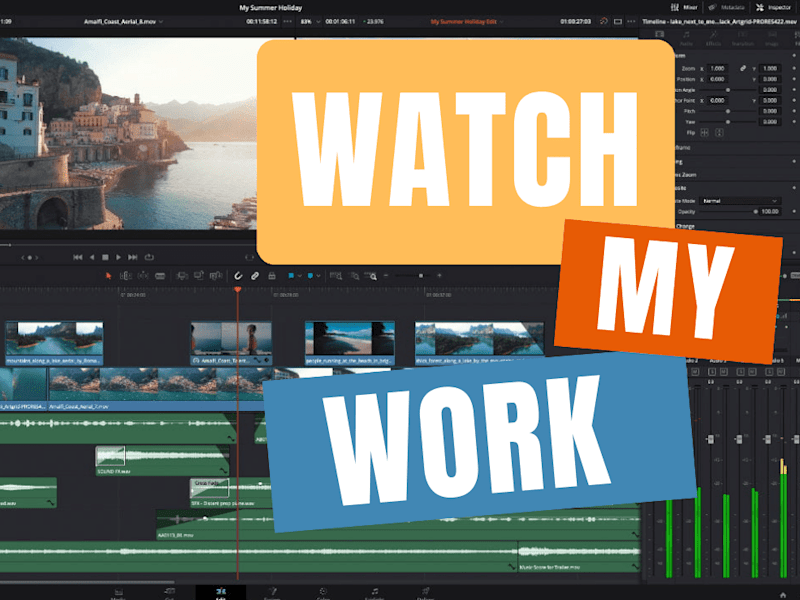Open the Mixer panel
This screenshot has height=600, width=800.
pos(684,7)
